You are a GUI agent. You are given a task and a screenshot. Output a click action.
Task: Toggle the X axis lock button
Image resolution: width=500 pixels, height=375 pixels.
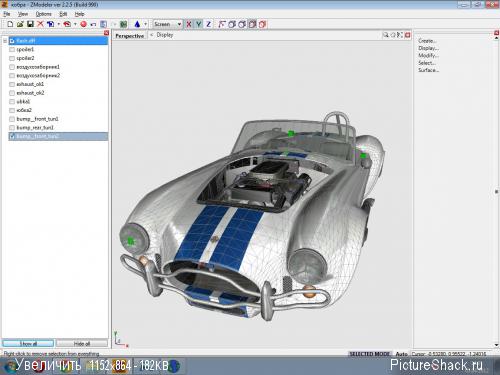click(x=189, y=24)
